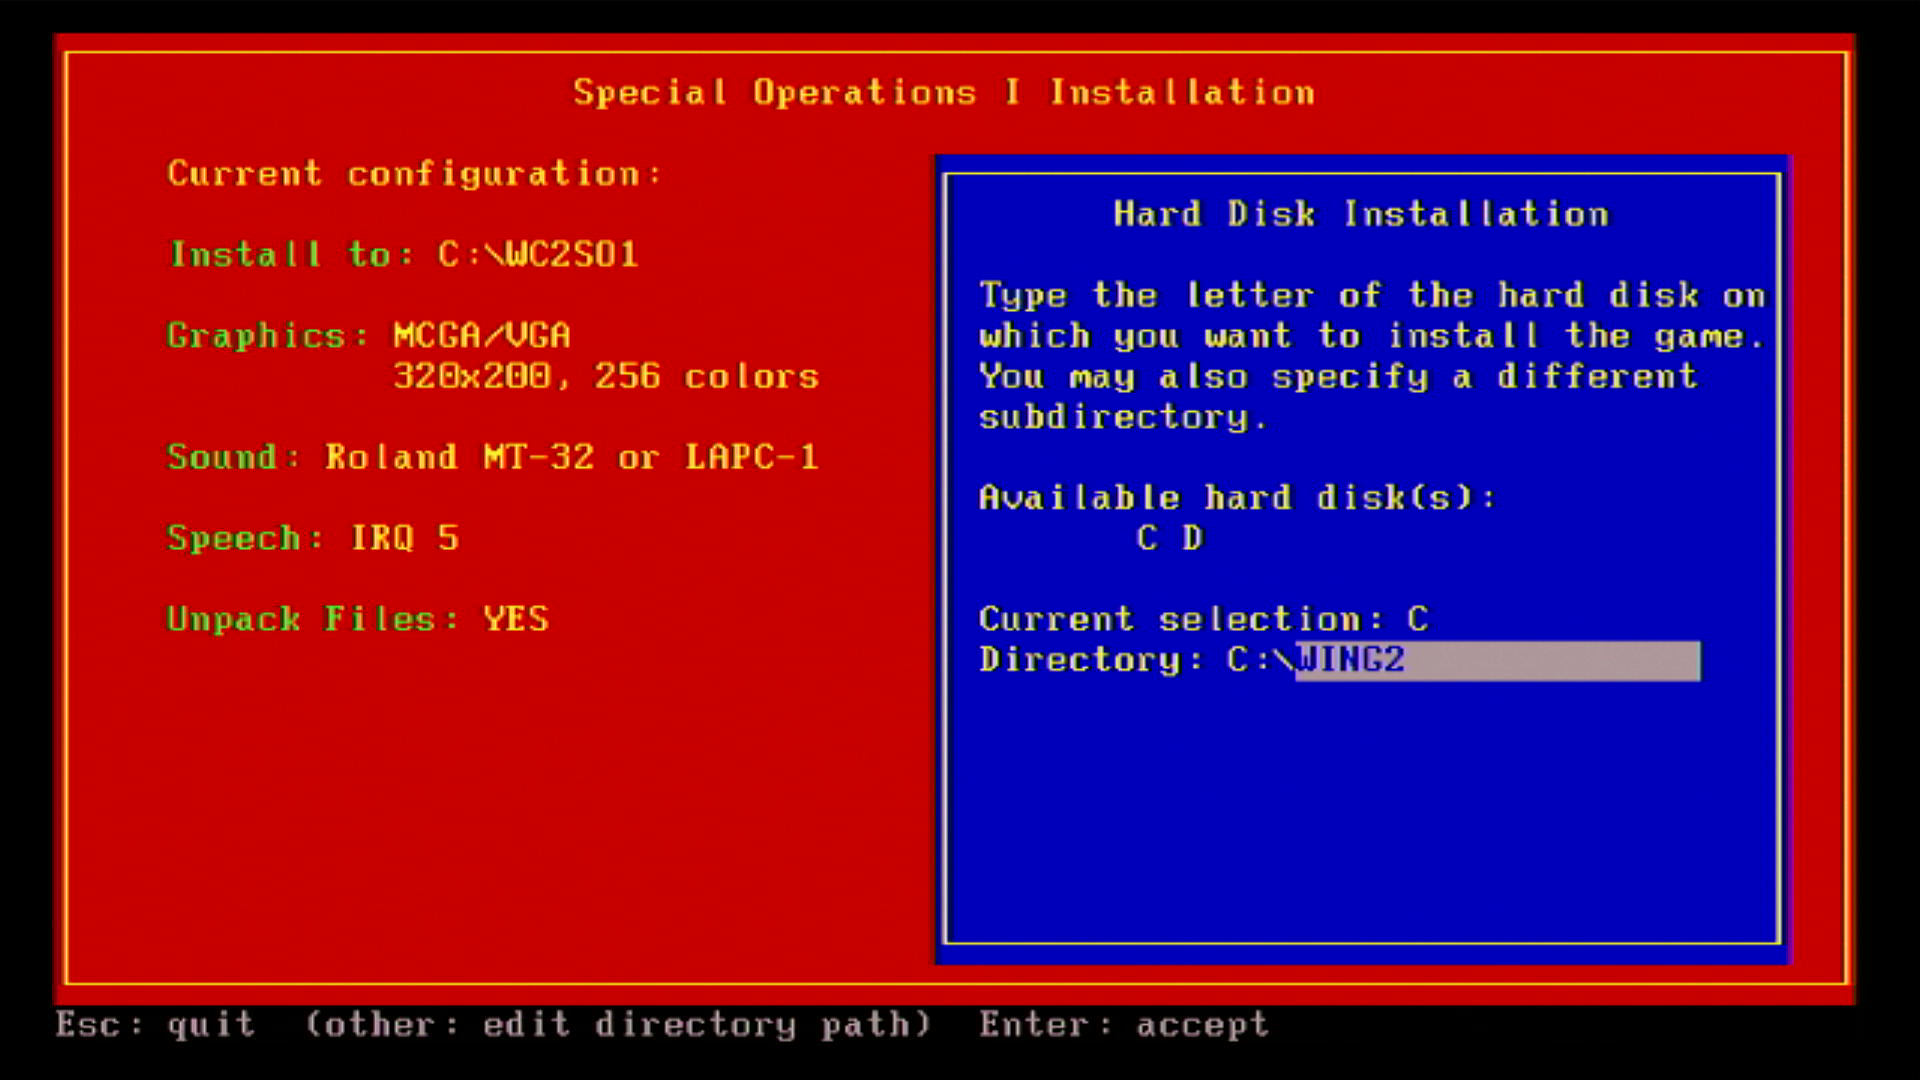This screenshot has height=1080, width=1920.
Task: Select hard disk letter D
Action: (x=1192, y=539)
